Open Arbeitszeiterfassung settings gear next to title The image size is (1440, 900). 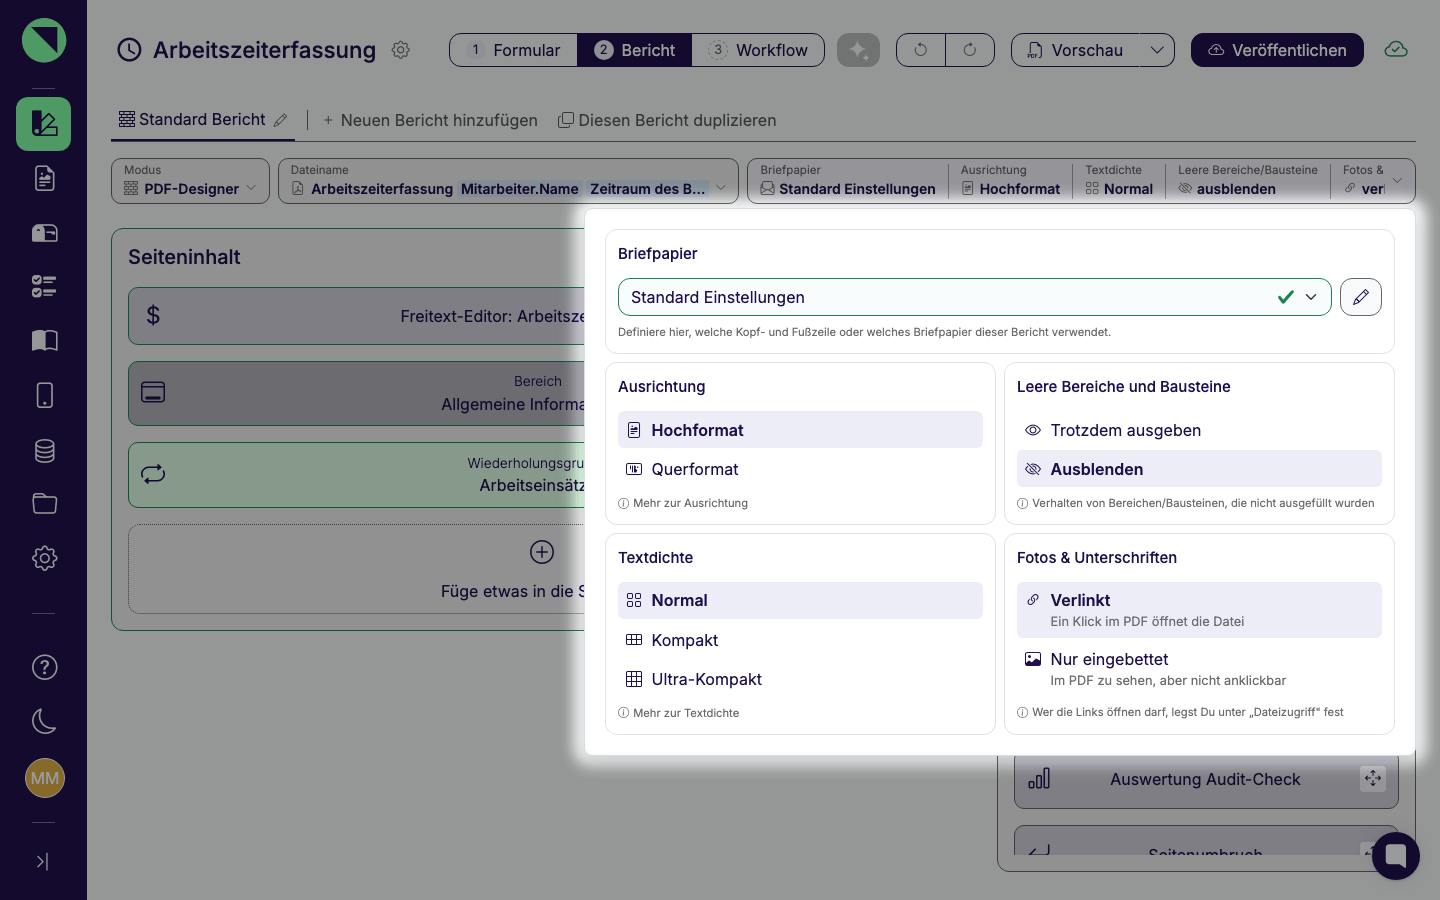[x=401, y=50]
